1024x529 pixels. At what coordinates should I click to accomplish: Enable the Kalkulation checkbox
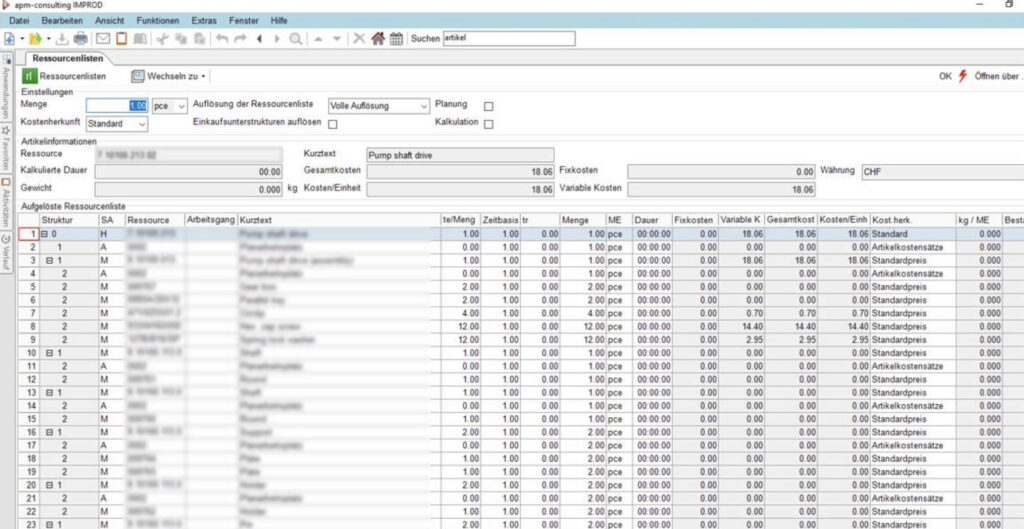tap(488, 124)
